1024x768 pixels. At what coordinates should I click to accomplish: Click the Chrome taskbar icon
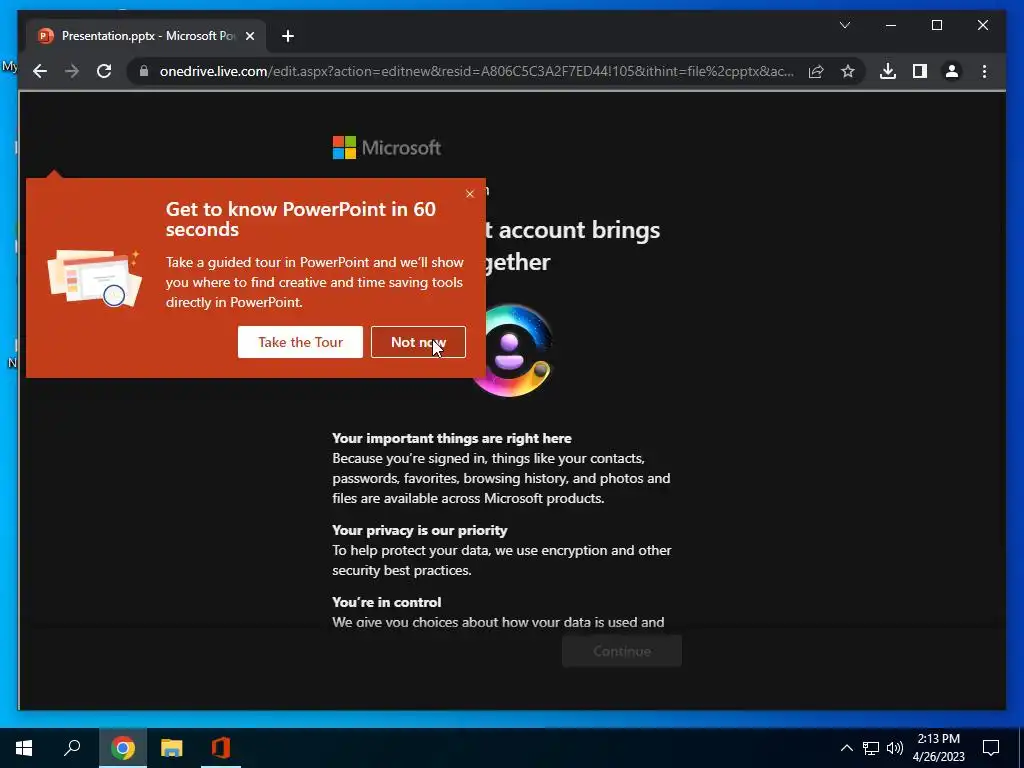point(122,748)
